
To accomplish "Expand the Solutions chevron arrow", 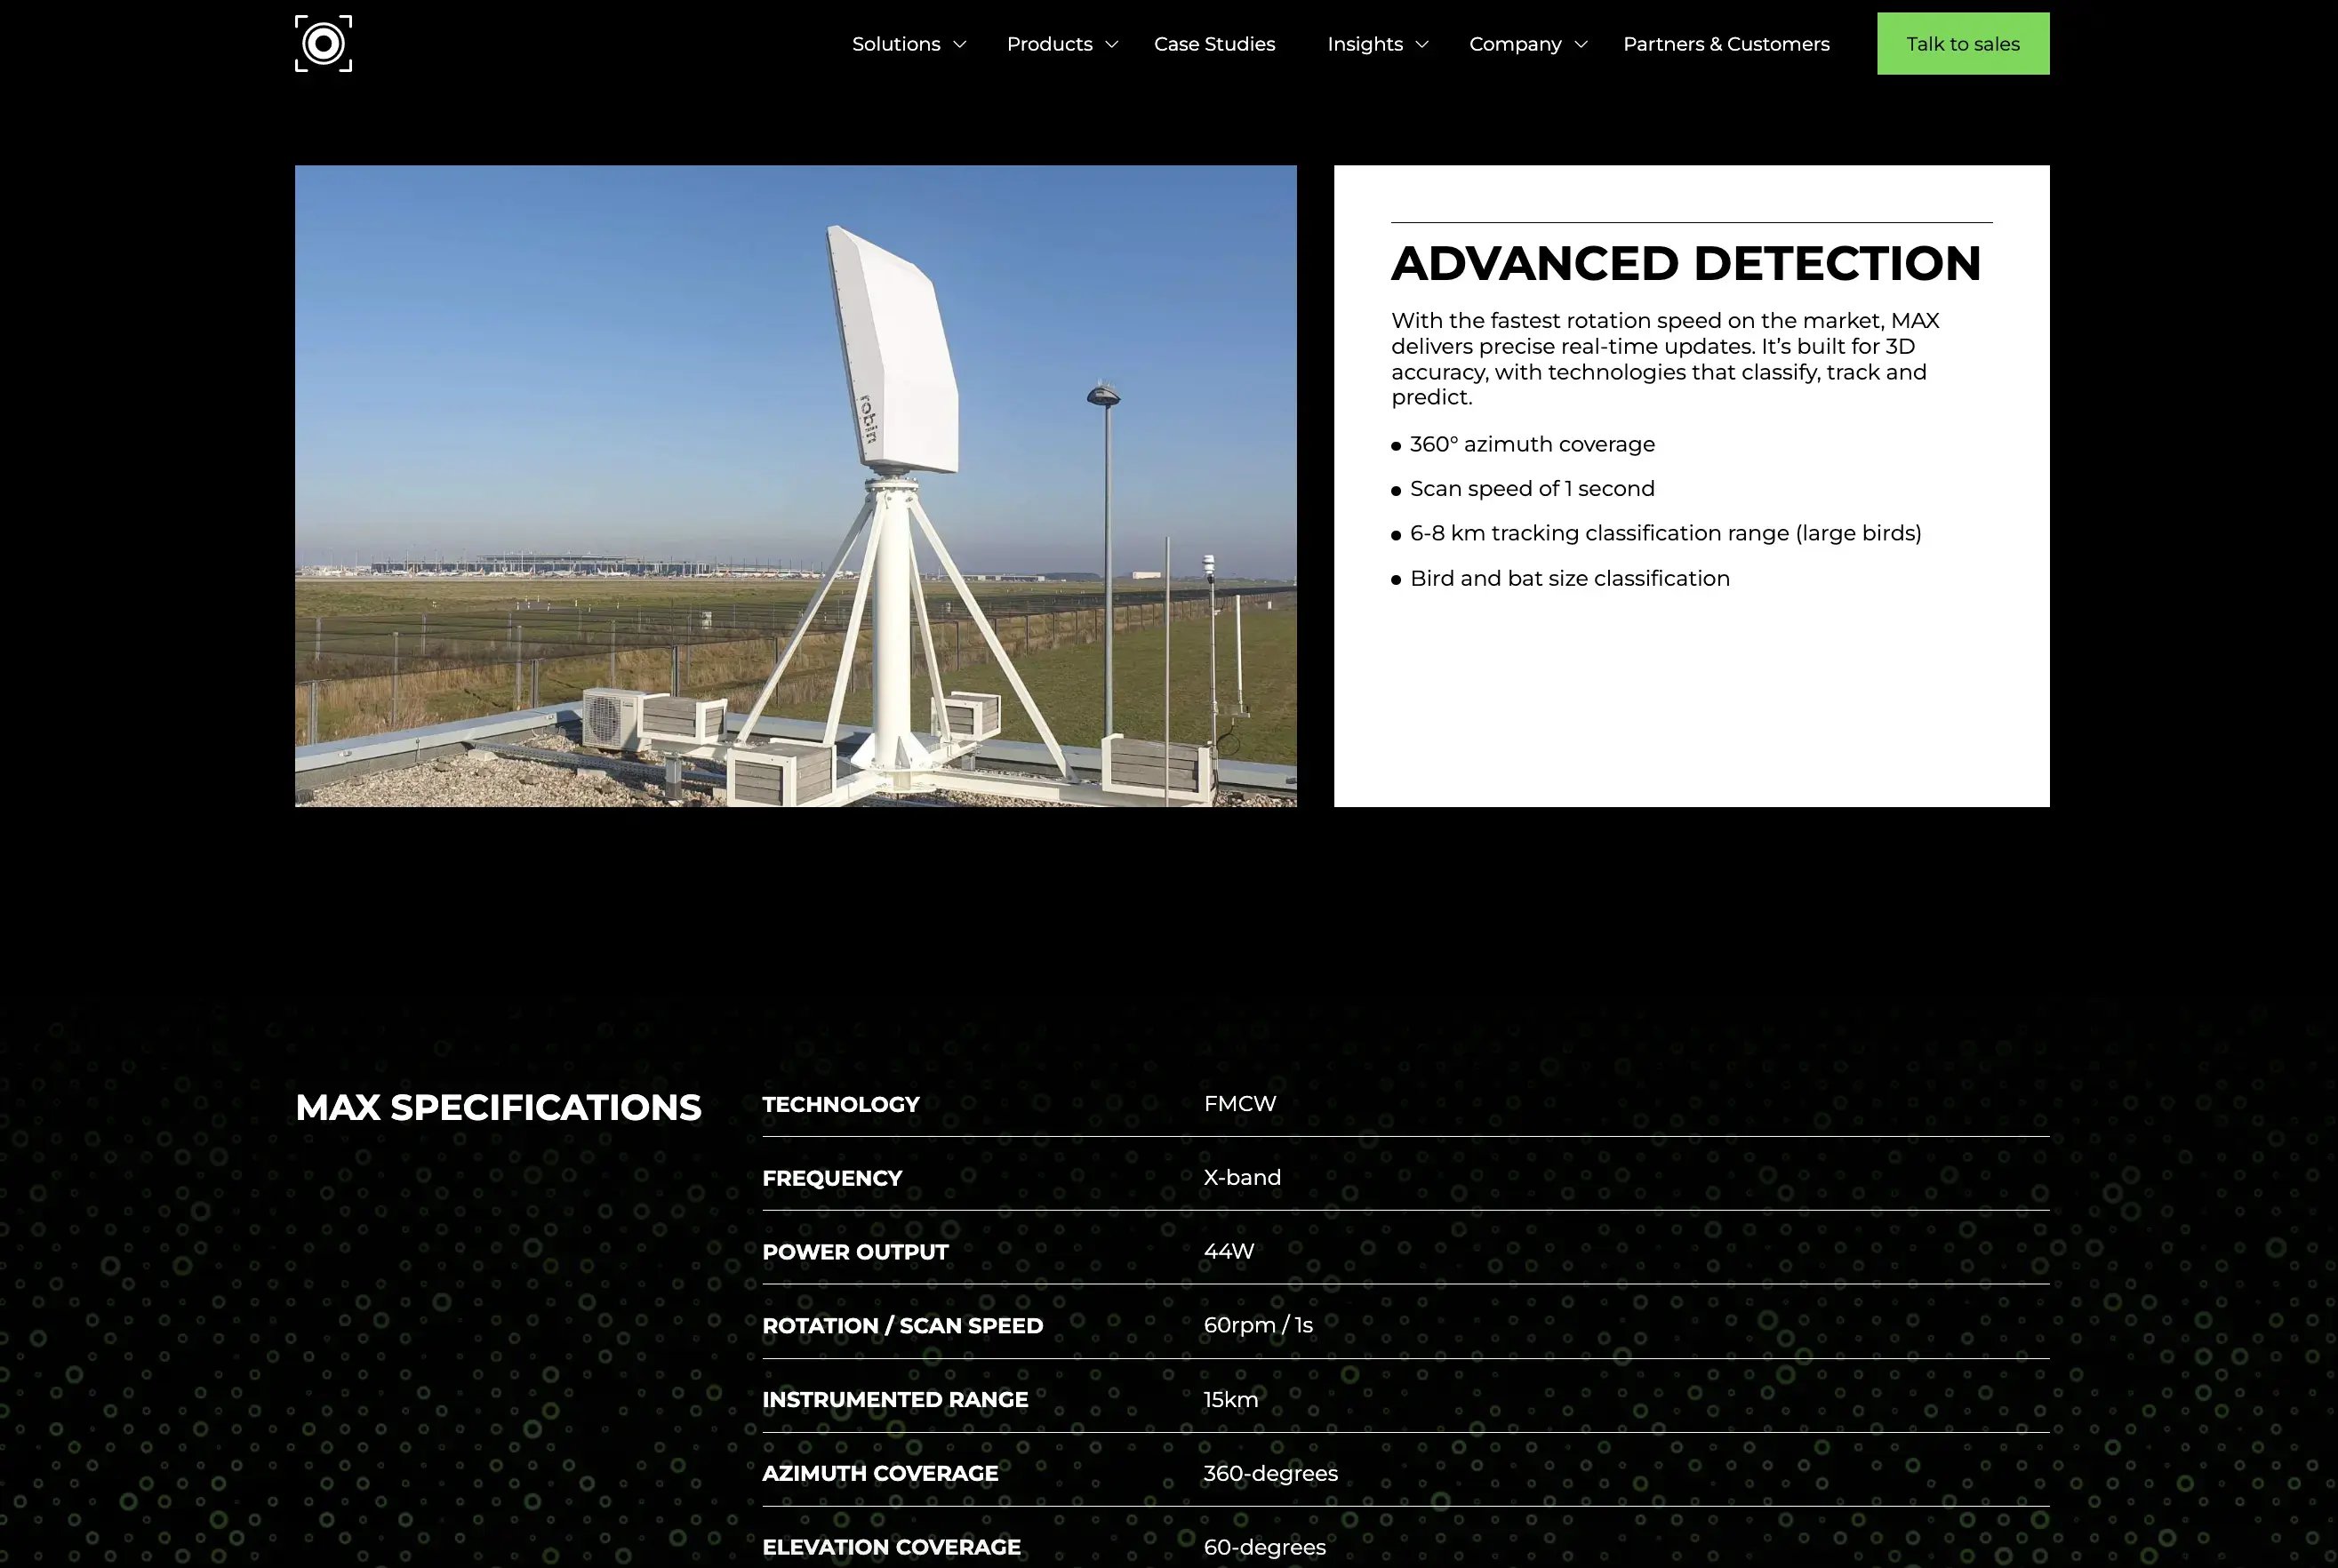I will click(x=959, y=44).
